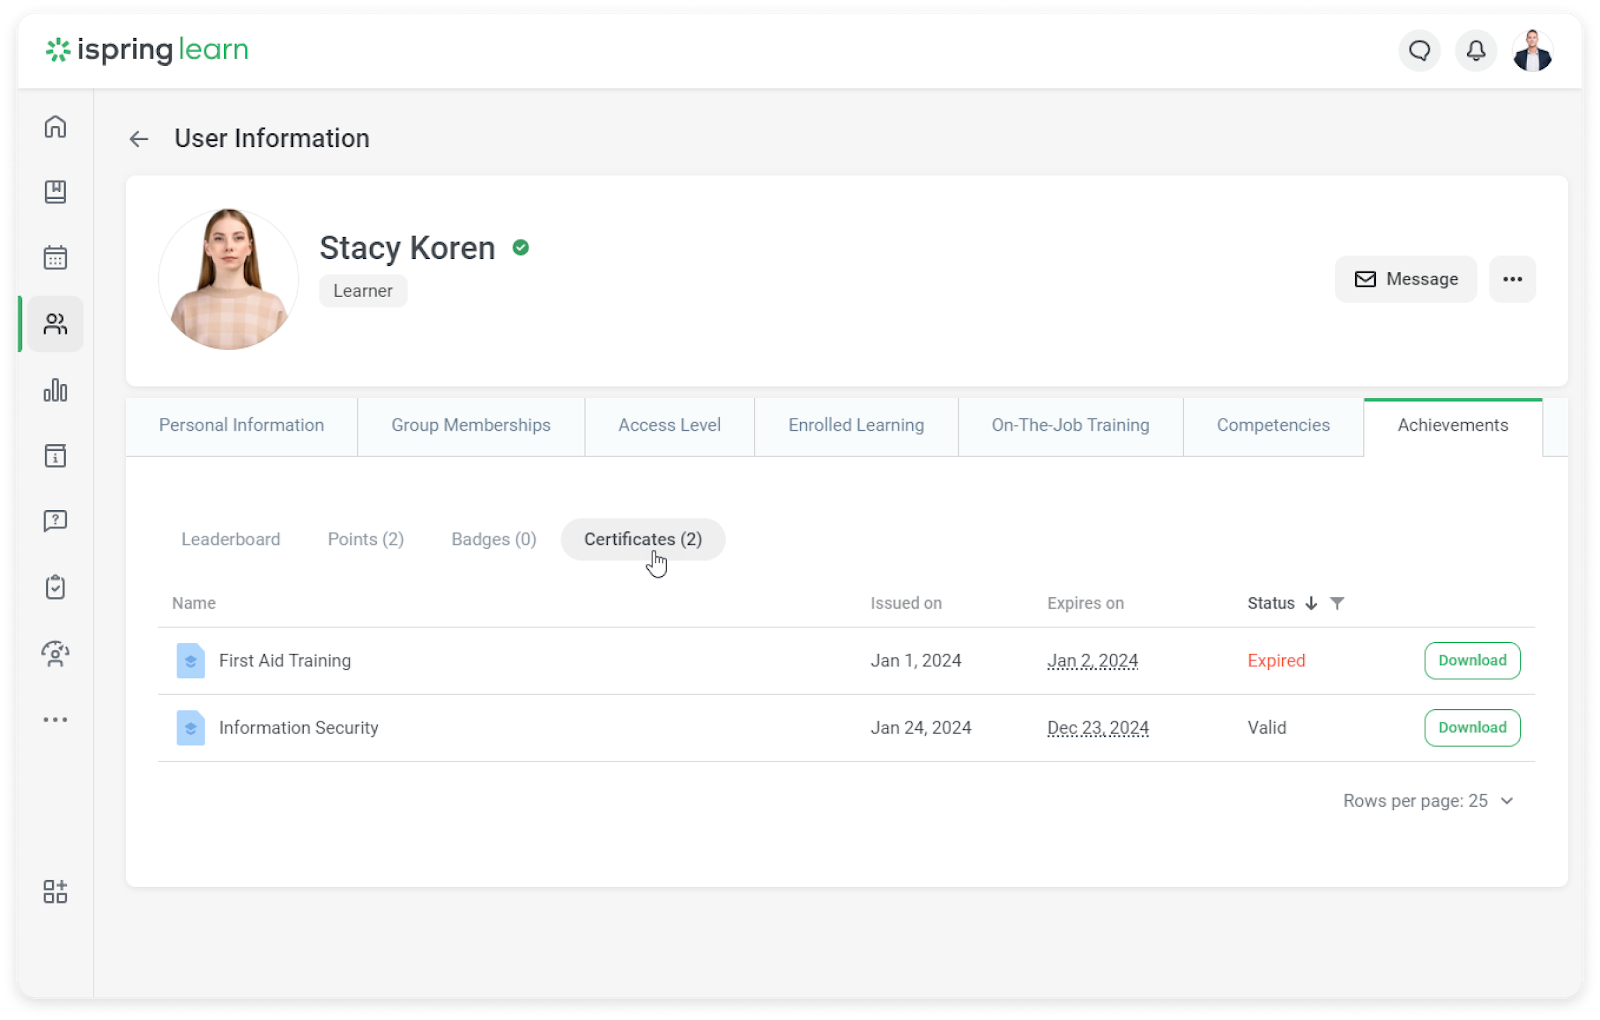Download the Information Security certificate

(x=1472, y=728)
